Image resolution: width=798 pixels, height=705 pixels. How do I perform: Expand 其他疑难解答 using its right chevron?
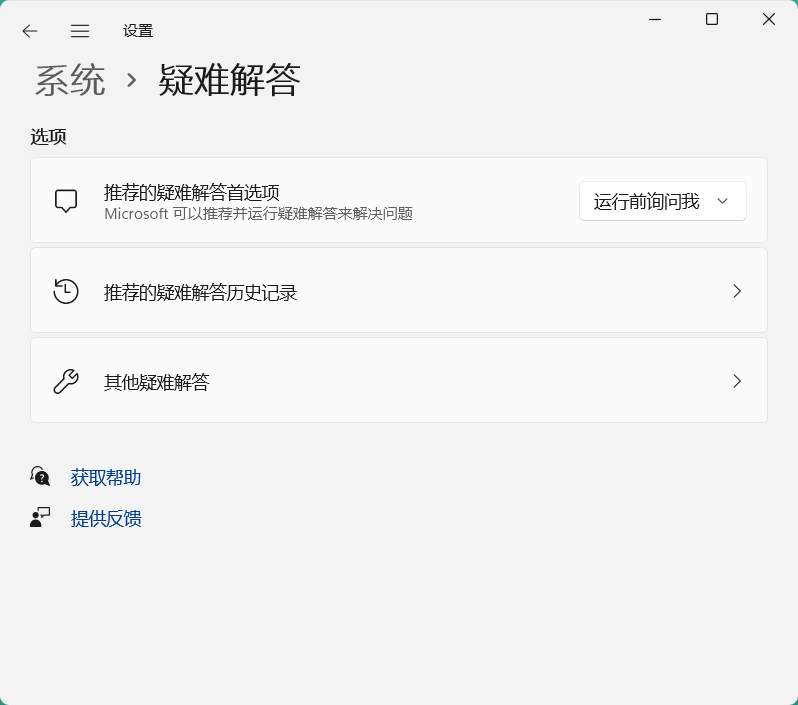point(737,381)
